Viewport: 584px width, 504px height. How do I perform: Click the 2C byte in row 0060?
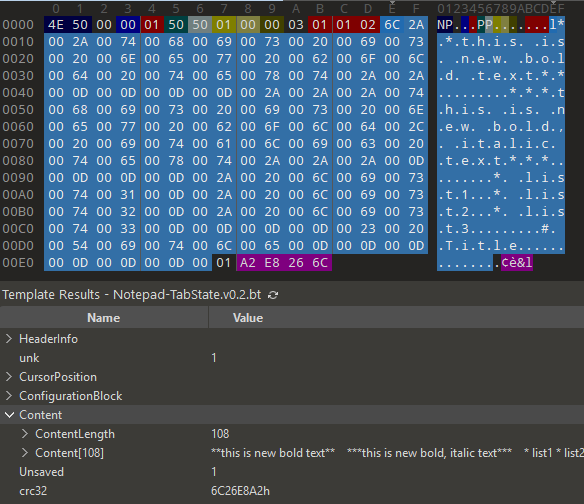416,127
